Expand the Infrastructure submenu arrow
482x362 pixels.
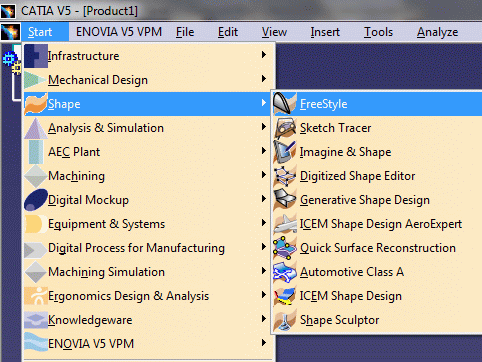tap(264, 54)
